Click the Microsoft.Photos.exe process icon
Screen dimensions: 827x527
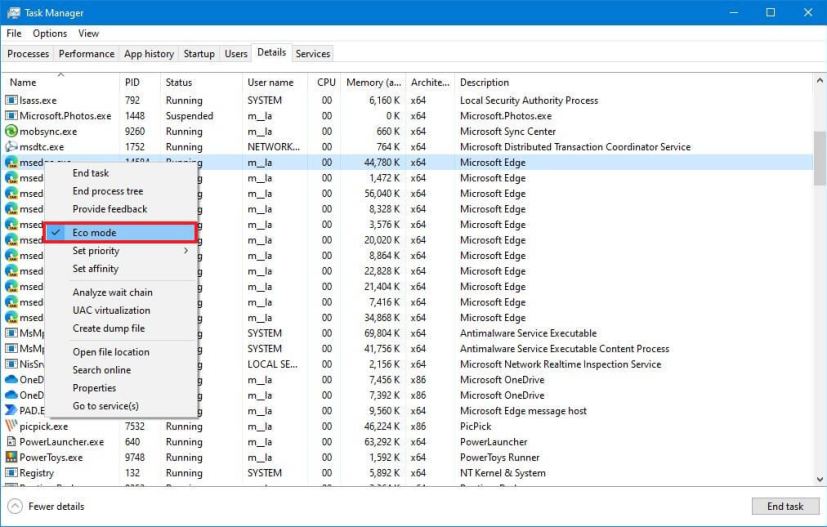(11, 116)
